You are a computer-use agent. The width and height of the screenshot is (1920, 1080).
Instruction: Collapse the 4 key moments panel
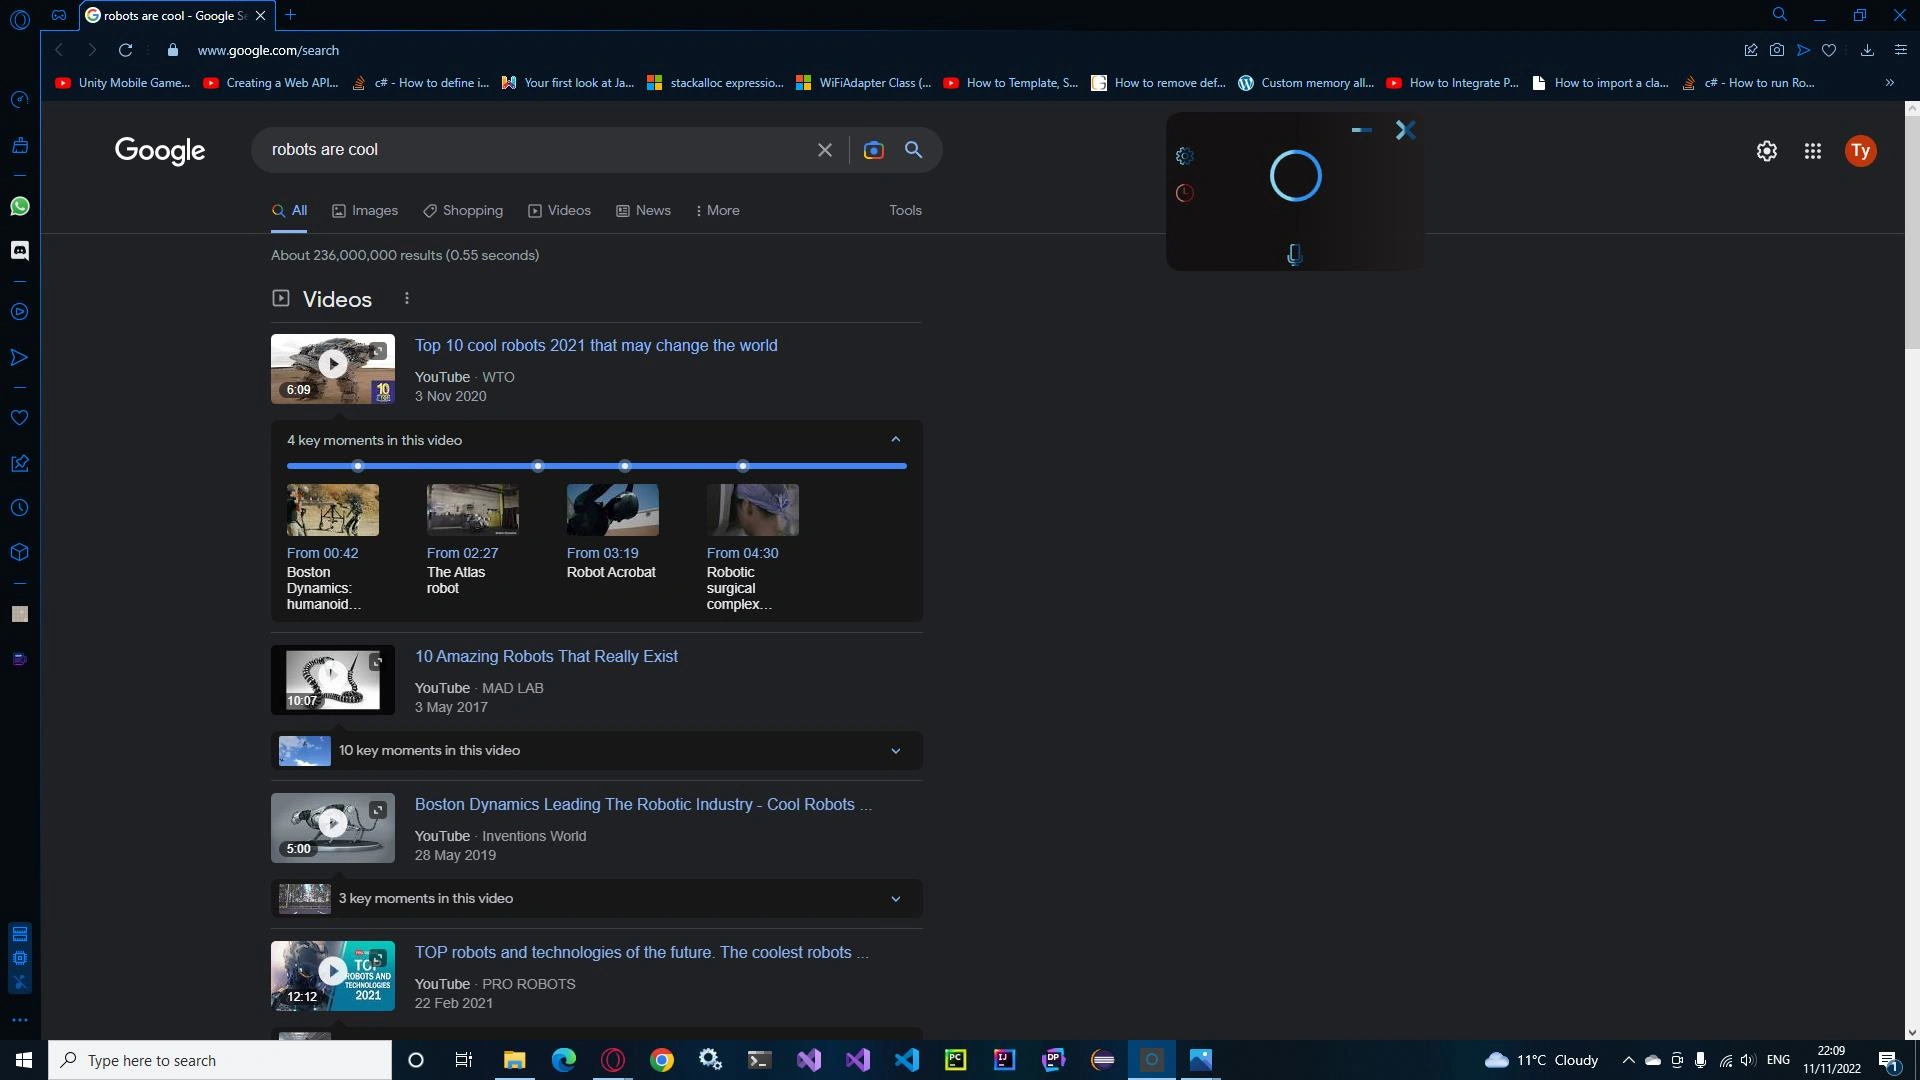click(x=896, y=440)
